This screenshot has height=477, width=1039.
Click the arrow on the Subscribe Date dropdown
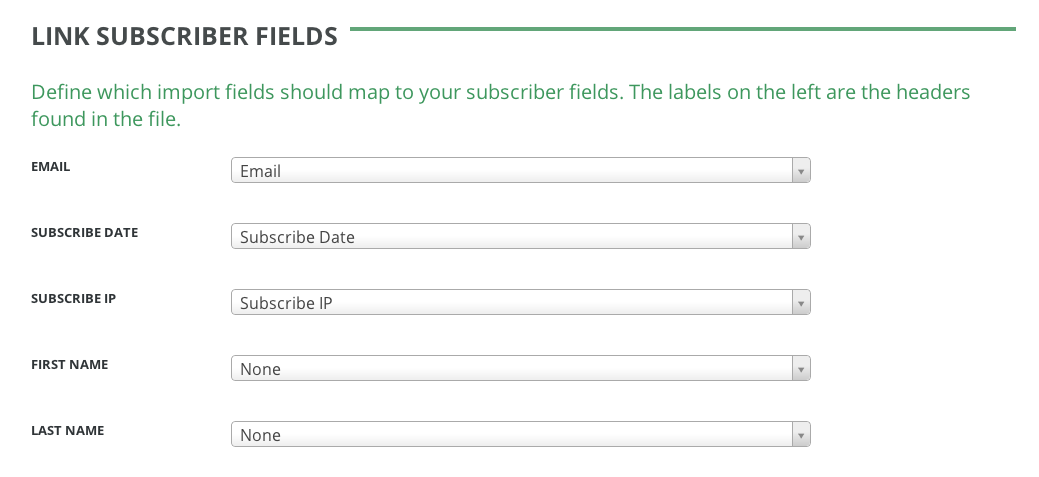[800, 237]
